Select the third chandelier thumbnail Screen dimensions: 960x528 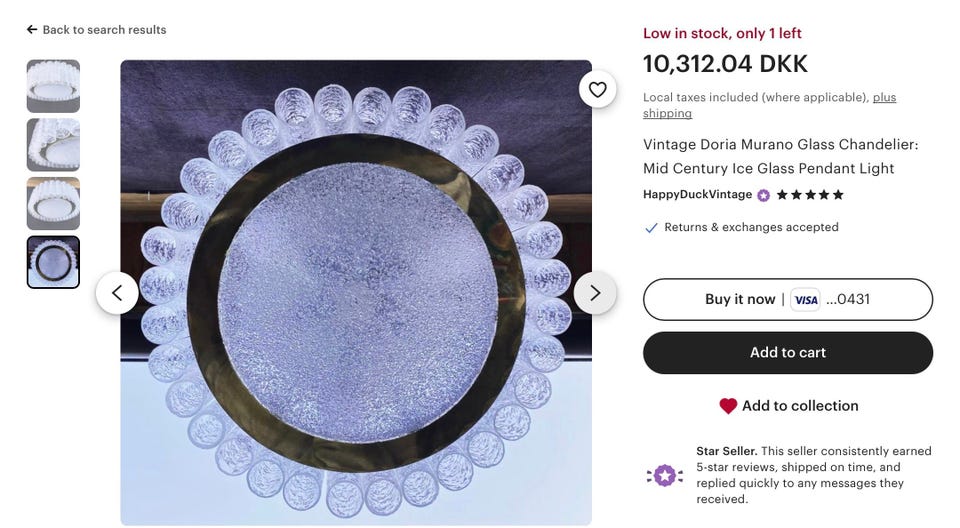click(x=53, y=204)
